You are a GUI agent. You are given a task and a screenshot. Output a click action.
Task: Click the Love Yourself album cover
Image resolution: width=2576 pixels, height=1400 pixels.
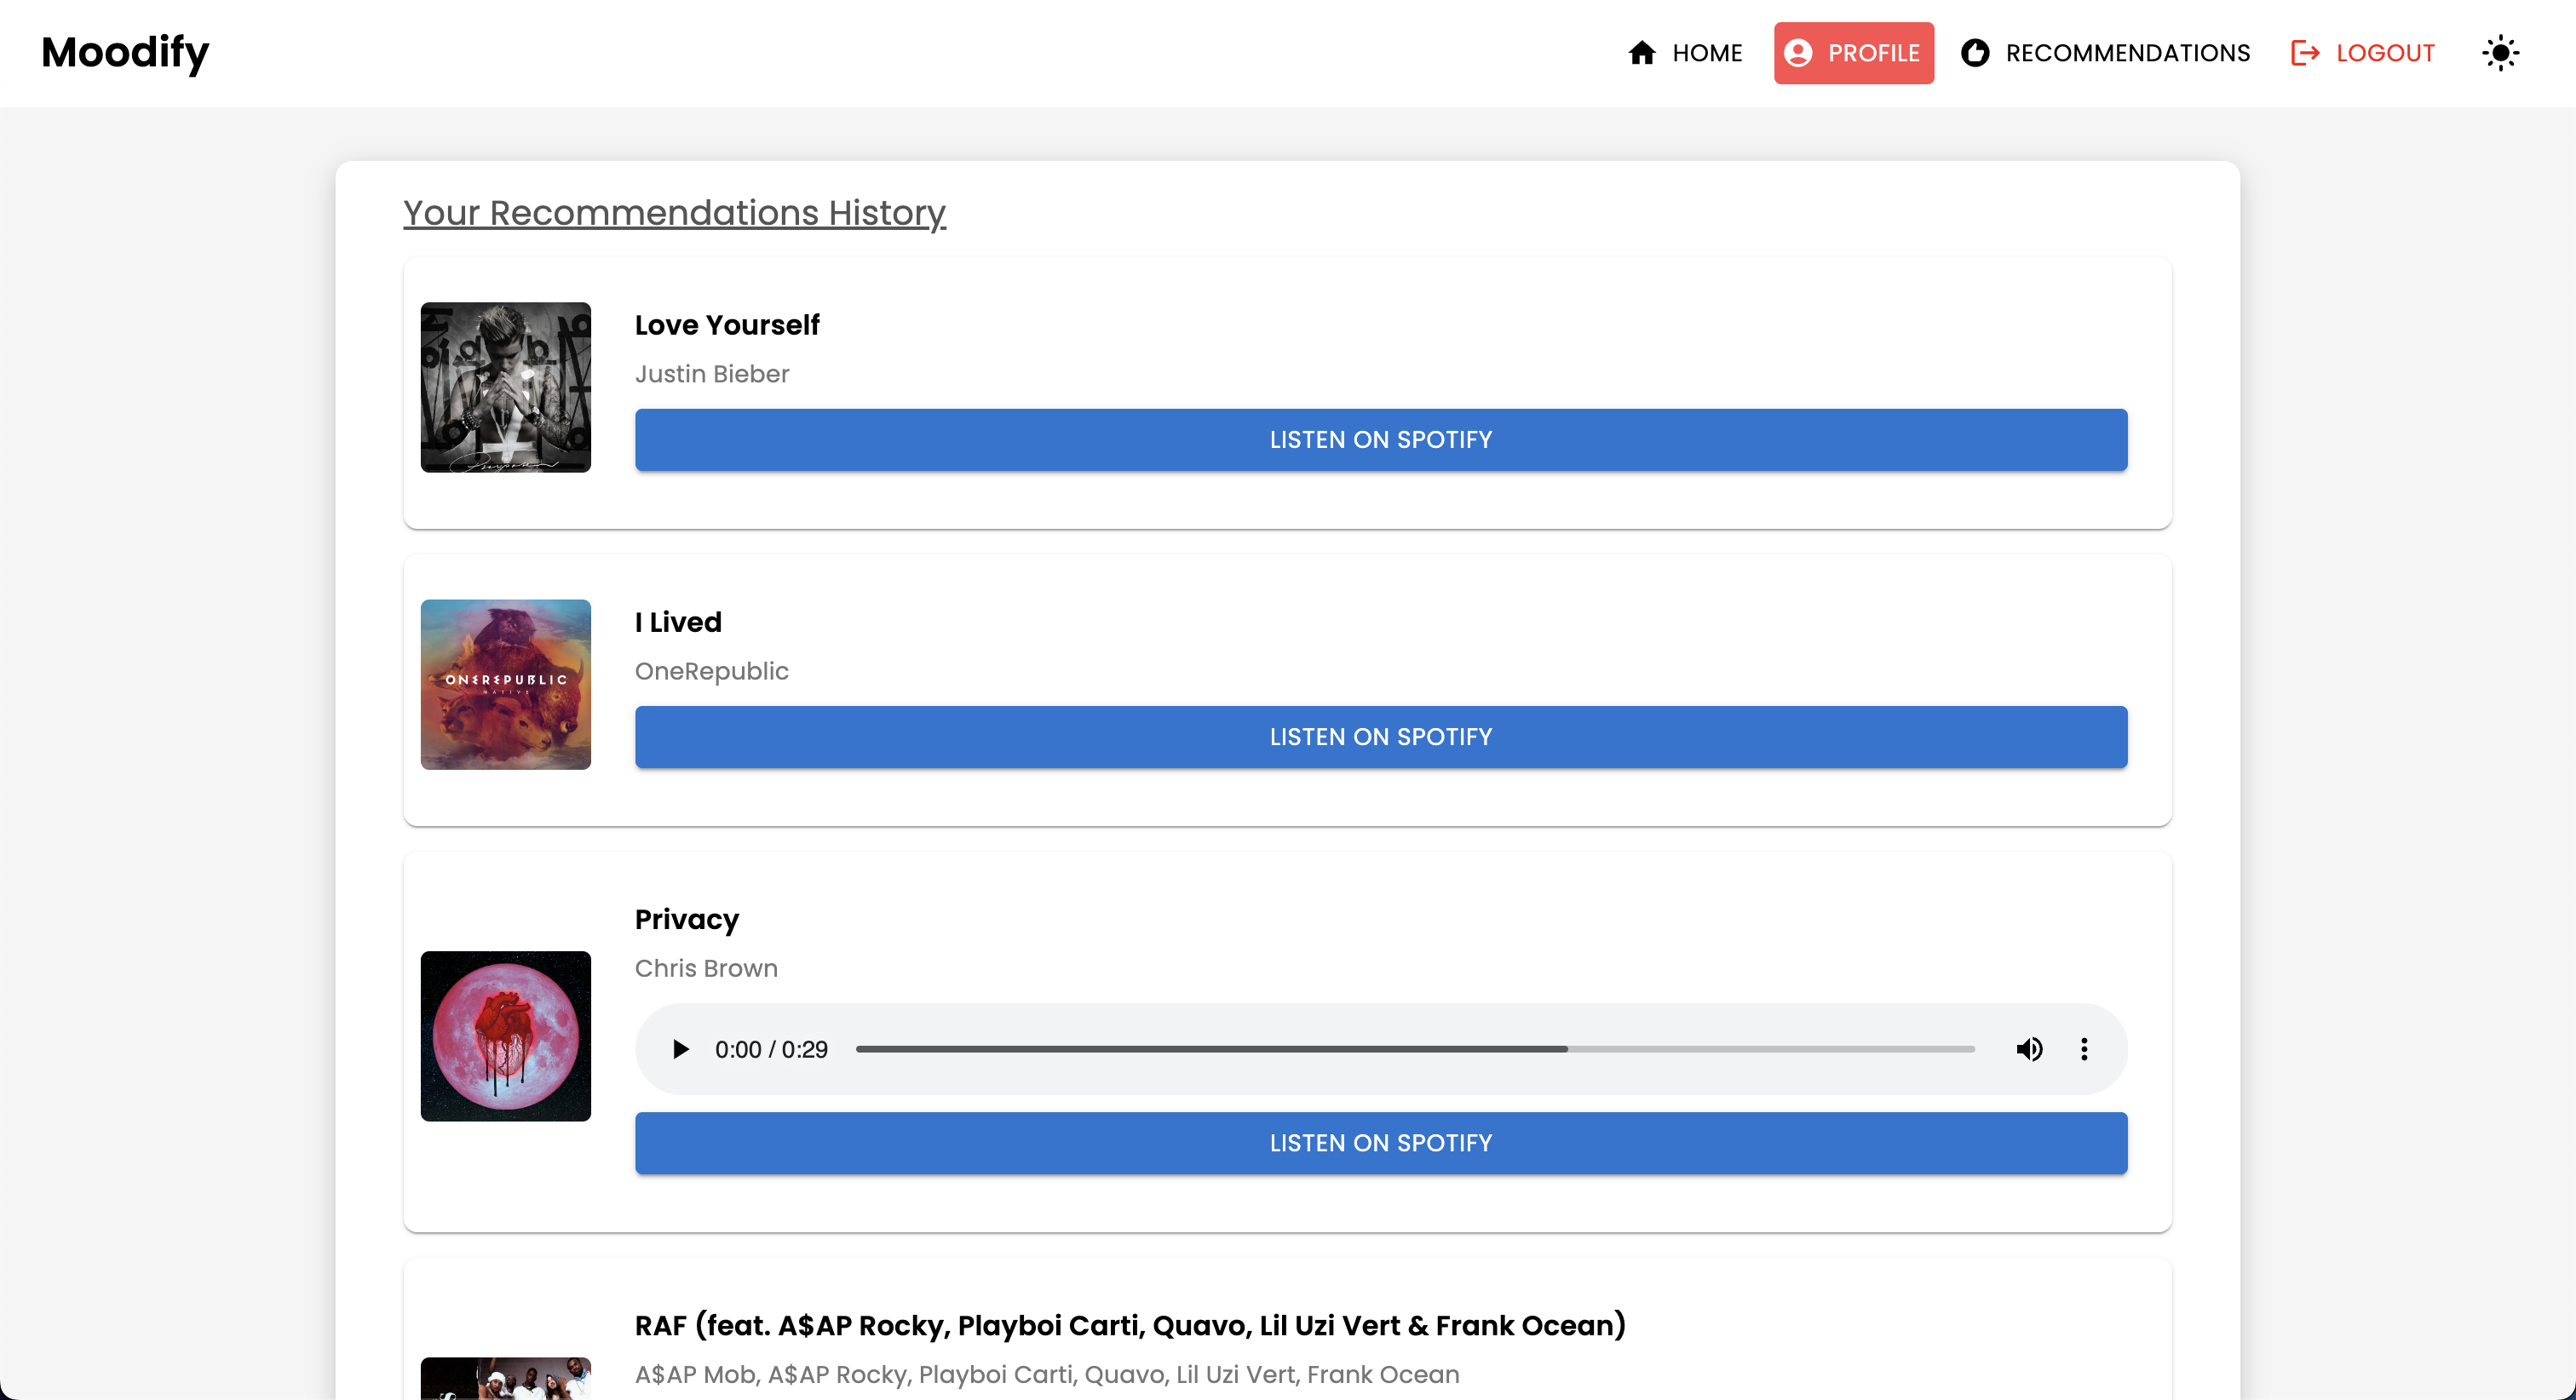point(505,387)
